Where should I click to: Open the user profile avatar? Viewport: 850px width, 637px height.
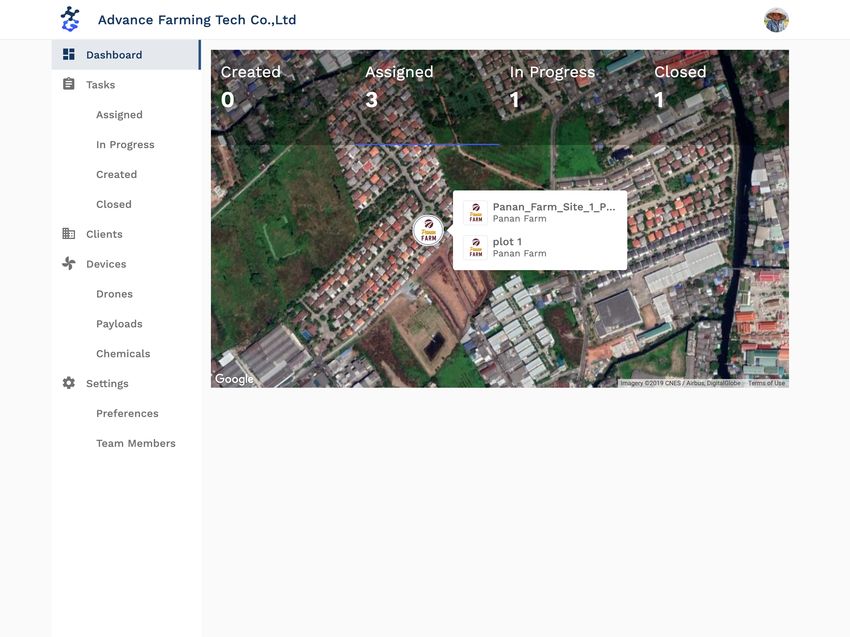coord(776,20)
